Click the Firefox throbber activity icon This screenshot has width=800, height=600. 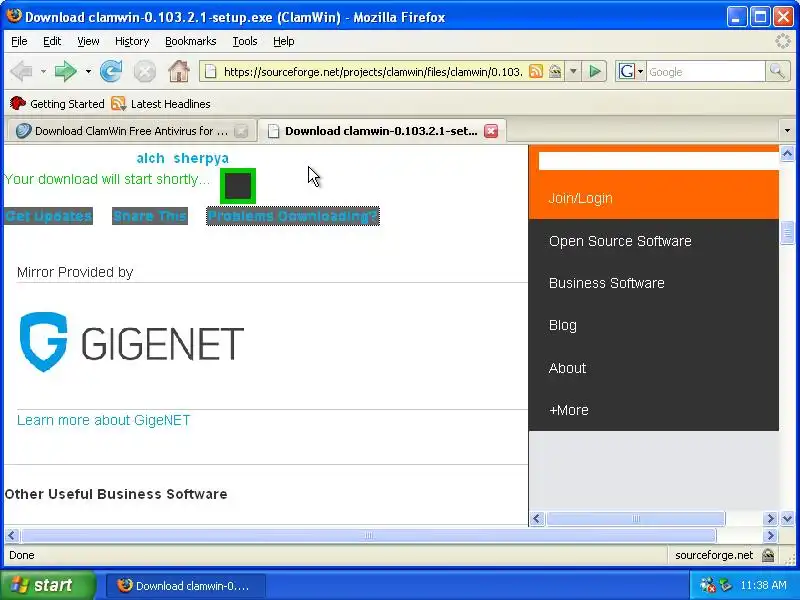[x=783, y=41]
